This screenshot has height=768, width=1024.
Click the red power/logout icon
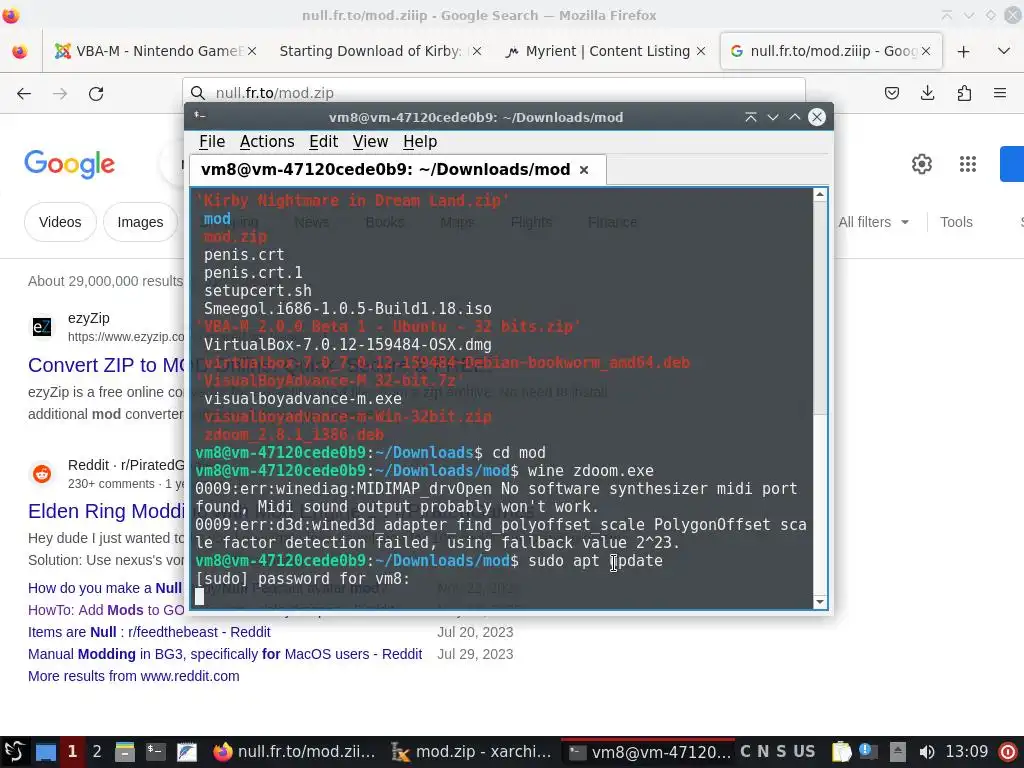pos(1008,752)
